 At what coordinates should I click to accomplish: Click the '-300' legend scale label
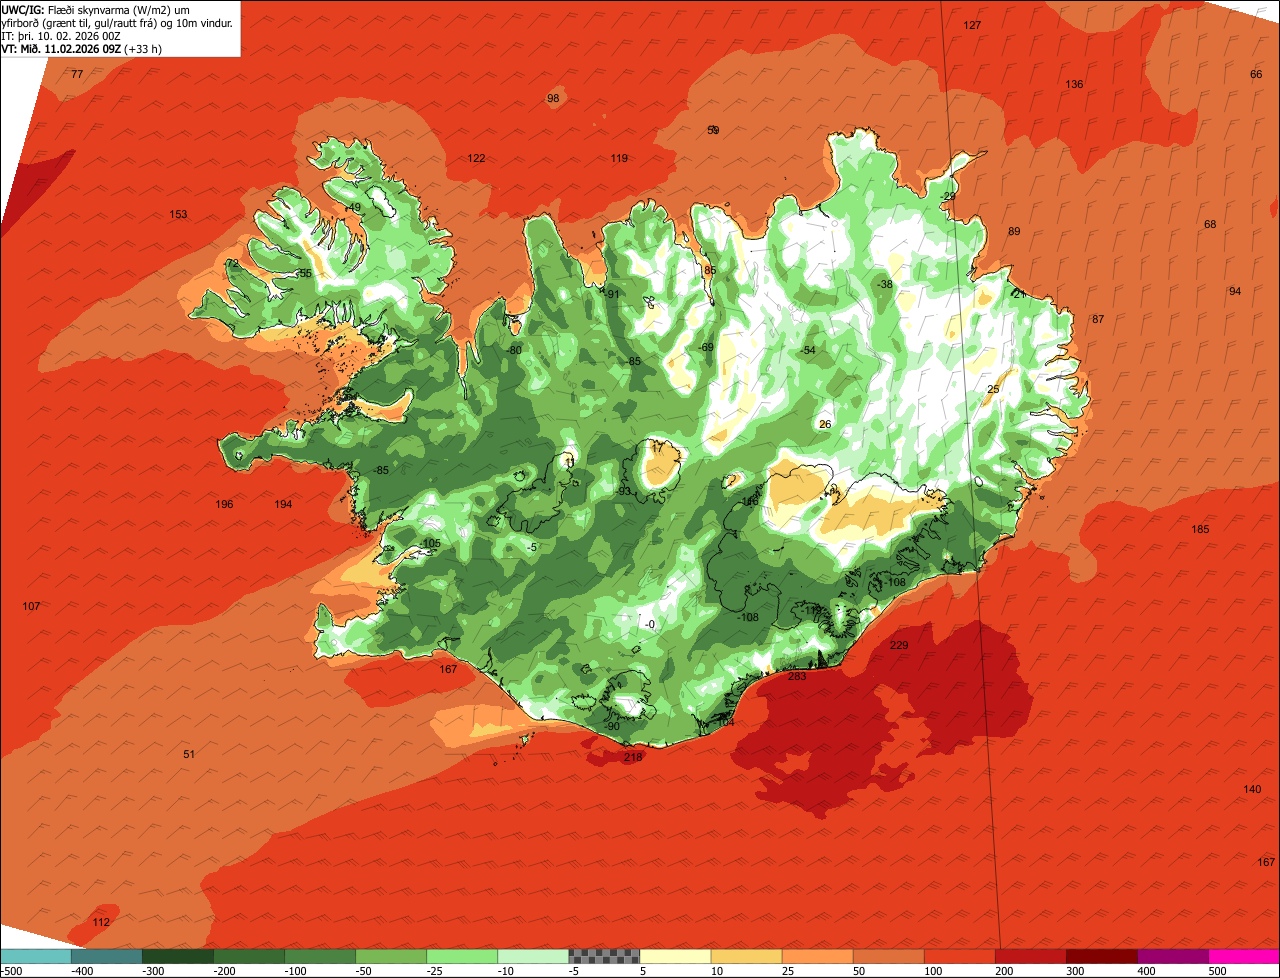[x=152, y=971]
